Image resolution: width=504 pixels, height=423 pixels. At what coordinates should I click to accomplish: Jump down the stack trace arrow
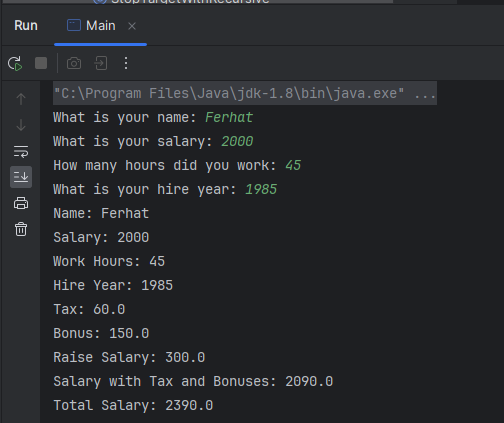pyautogui.click(x=21, y=125)
